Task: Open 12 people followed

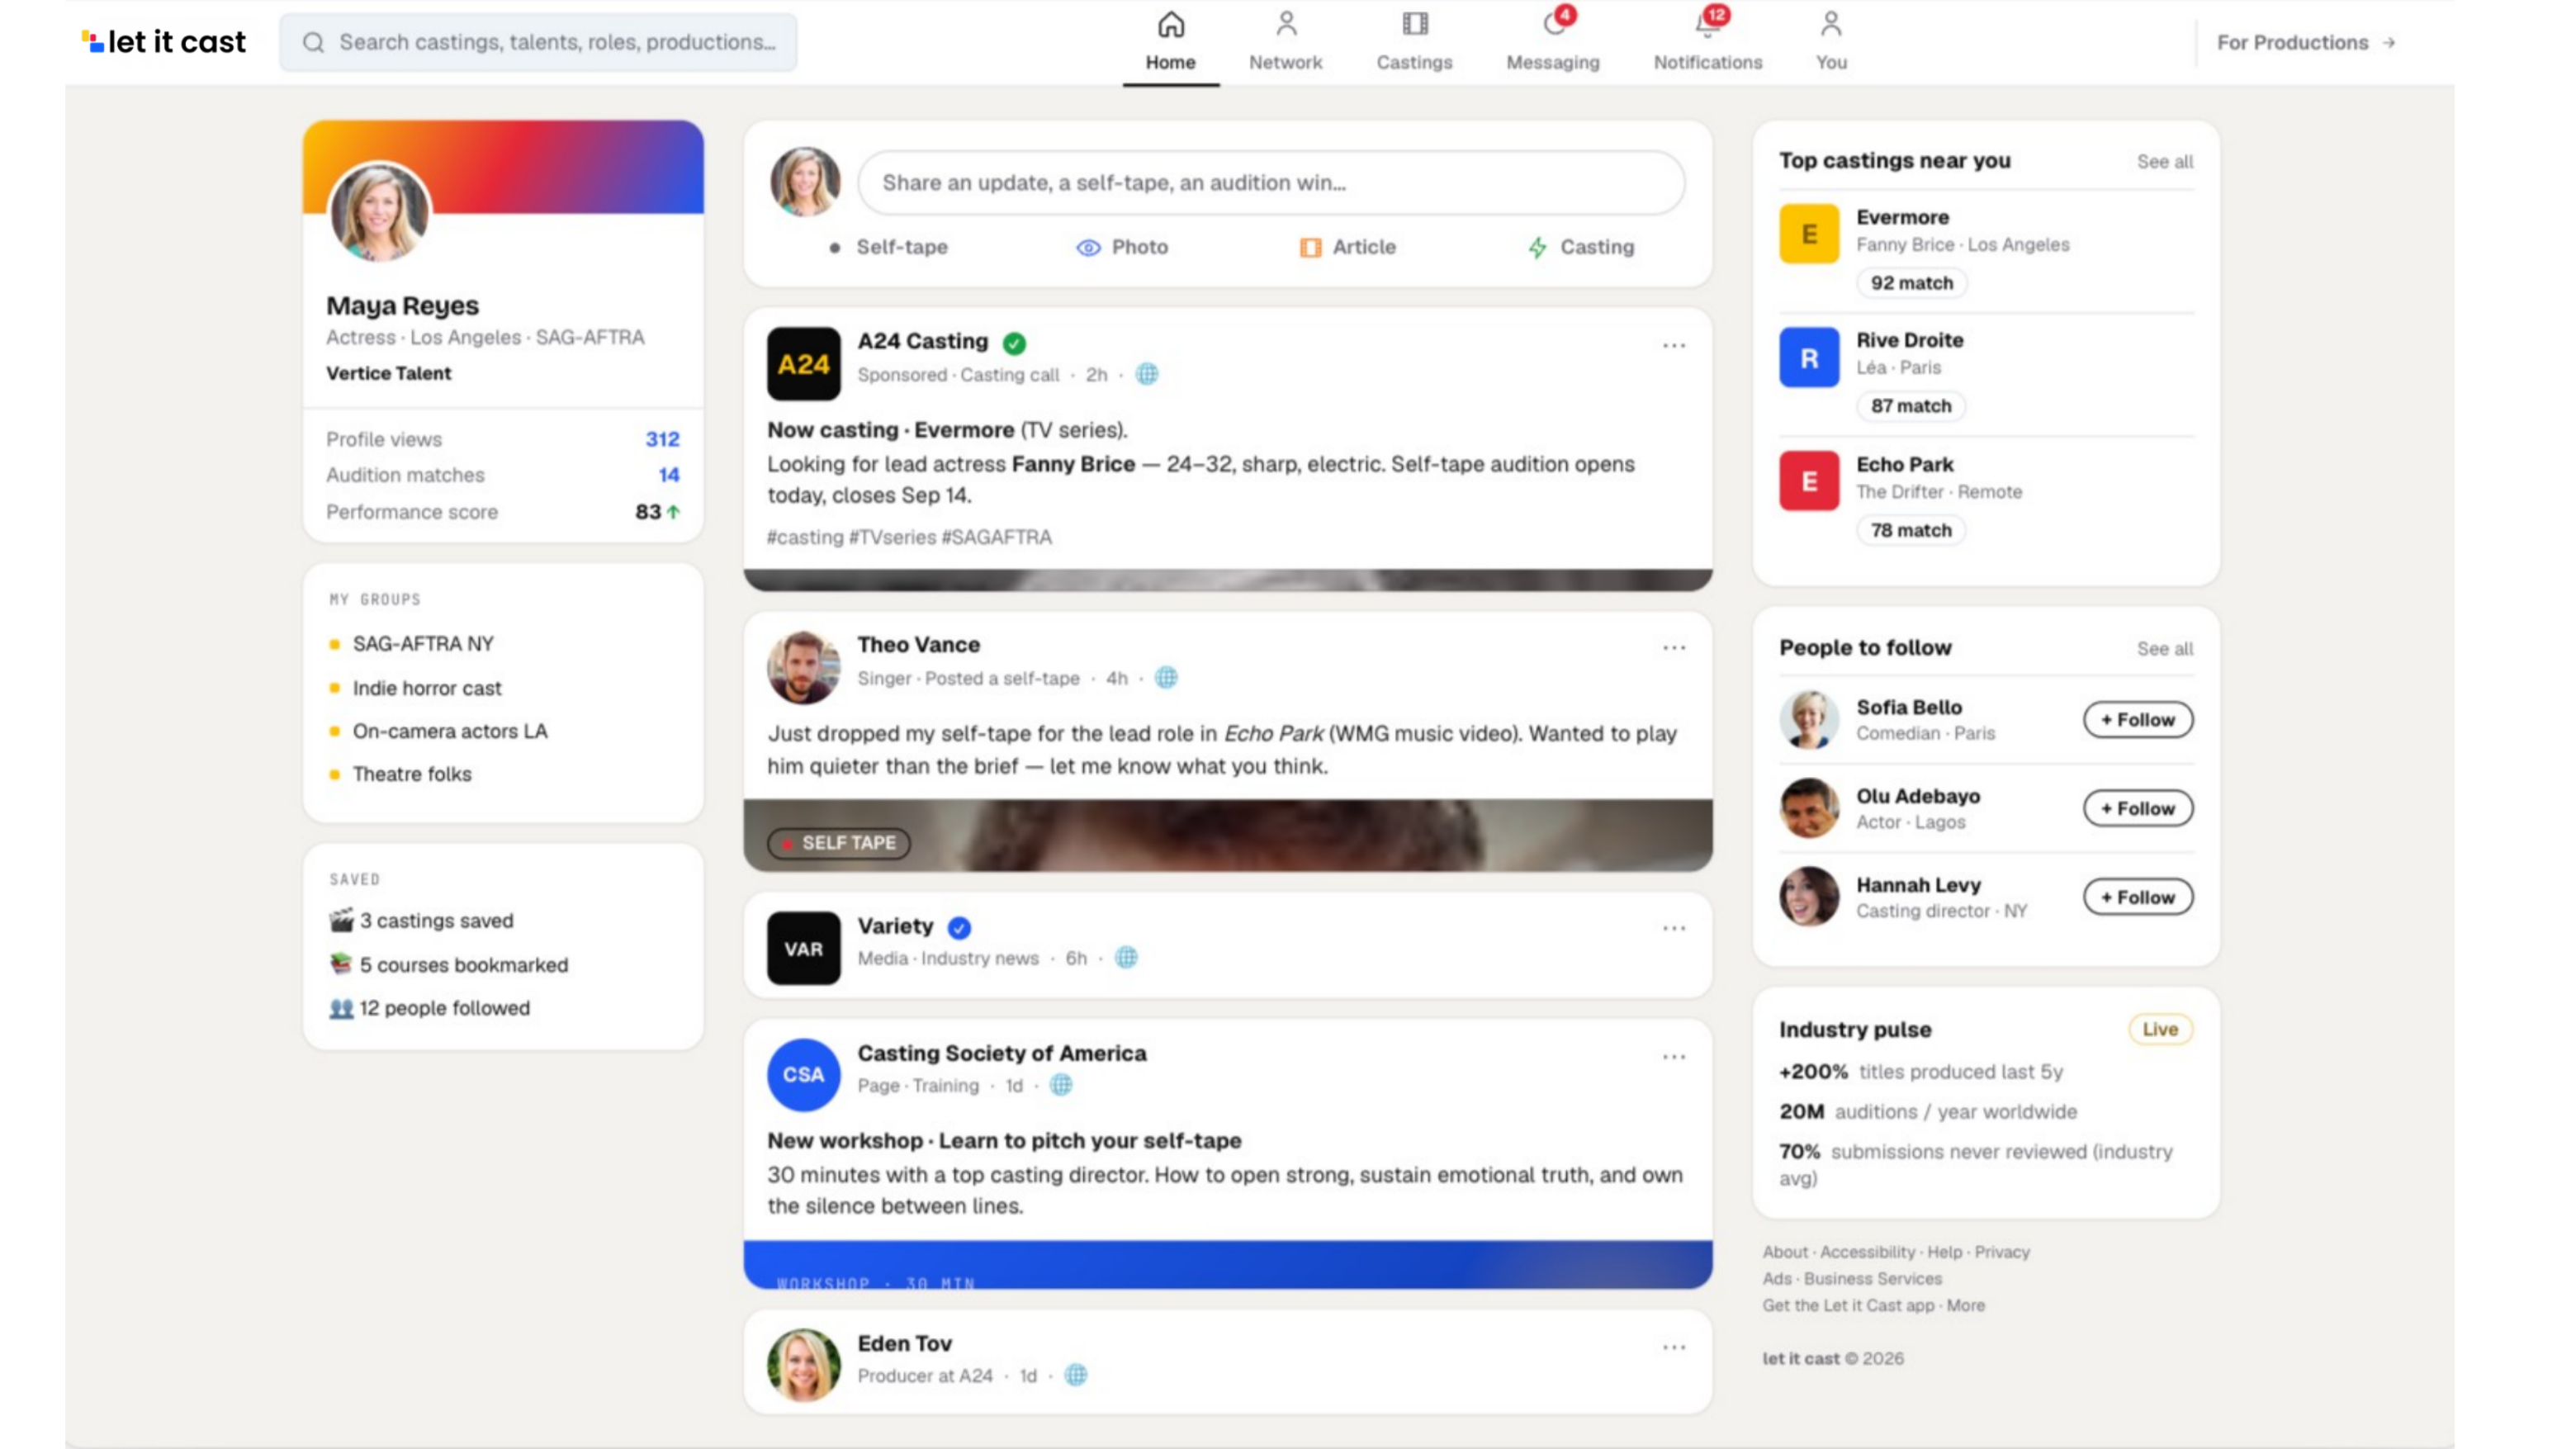Action: (x=430, y=1008)
